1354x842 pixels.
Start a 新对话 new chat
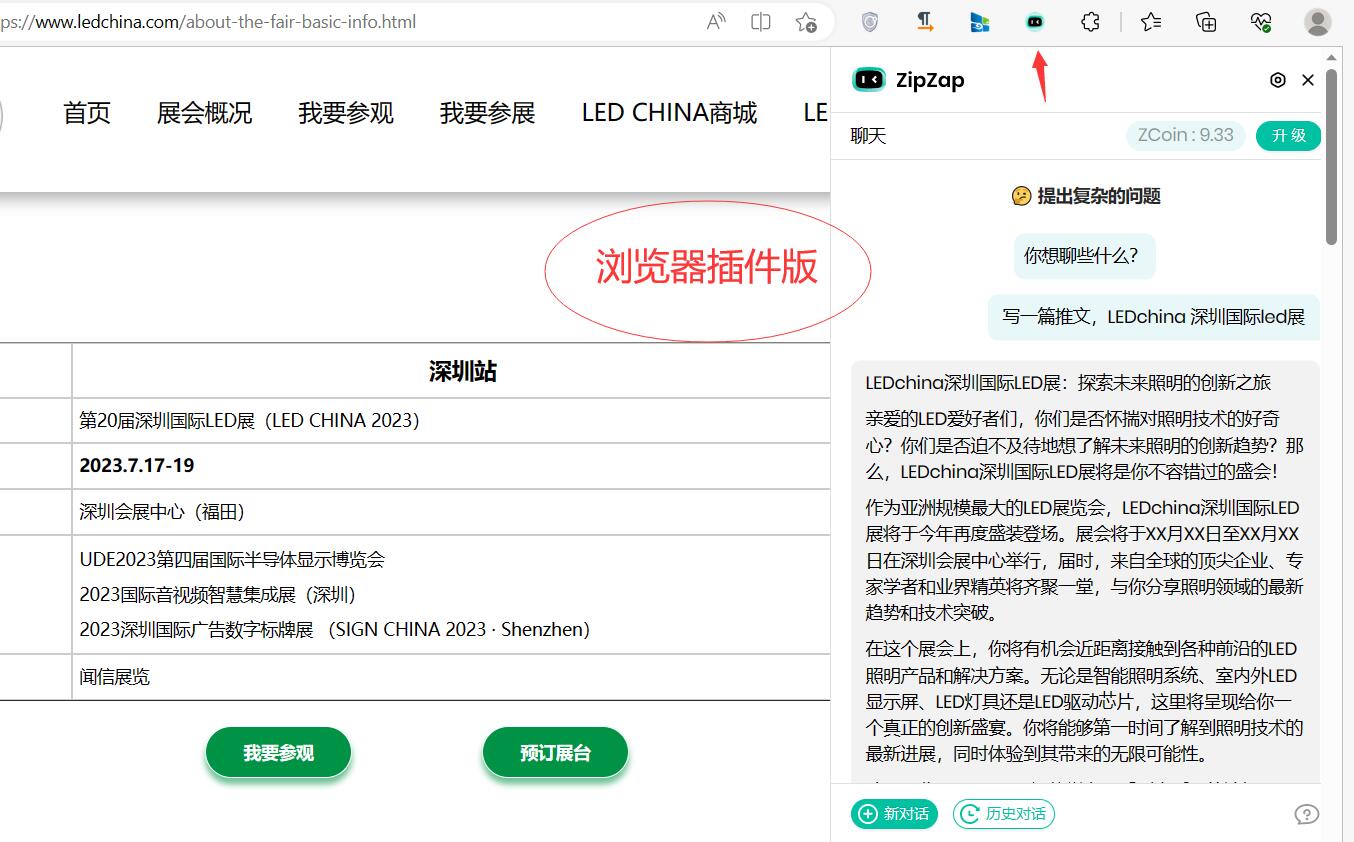pos(895,814)
